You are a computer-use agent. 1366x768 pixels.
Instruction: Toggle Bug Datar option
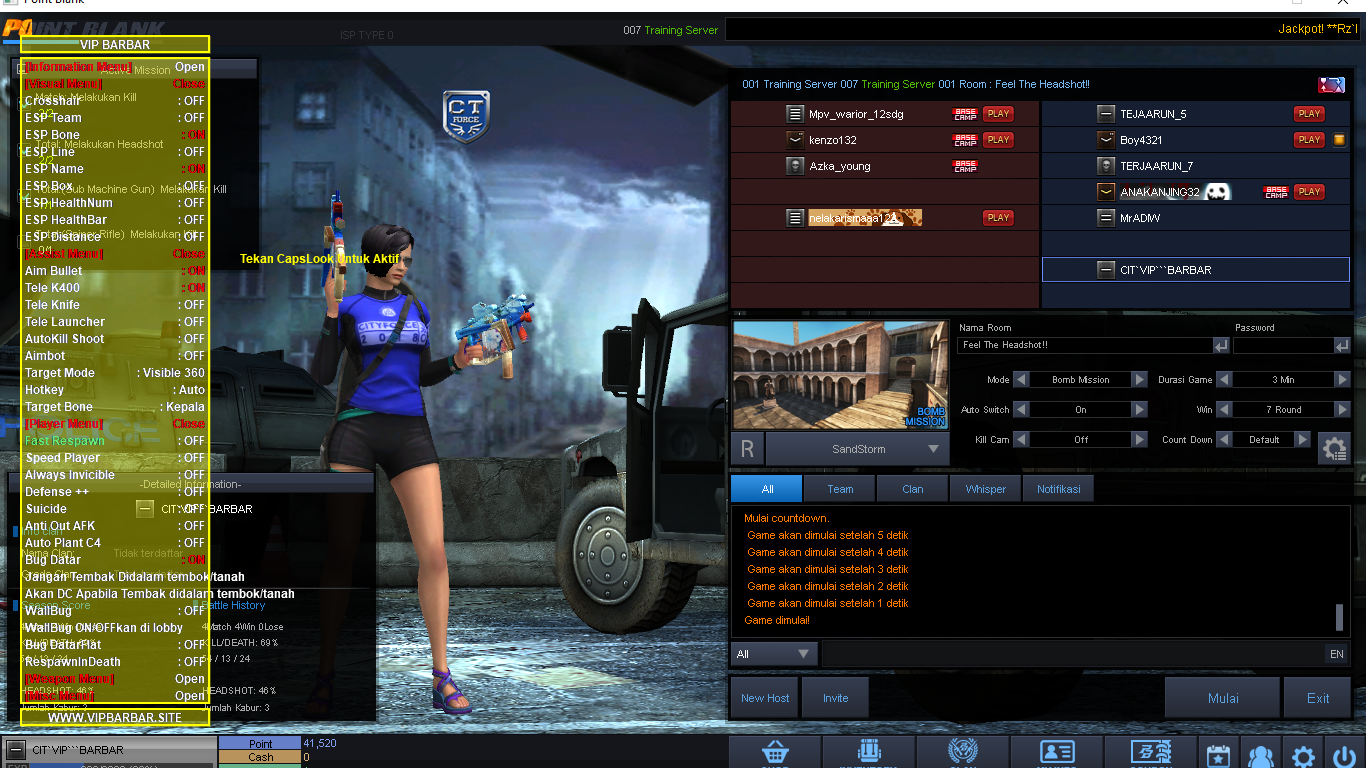coord(115,560)
